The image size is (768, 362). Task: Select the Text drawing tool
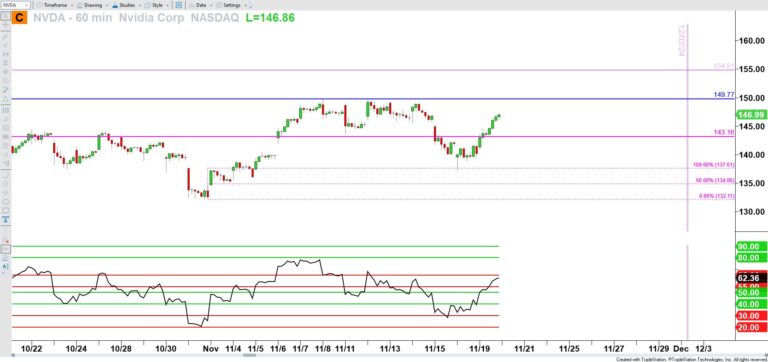point(5,219)
